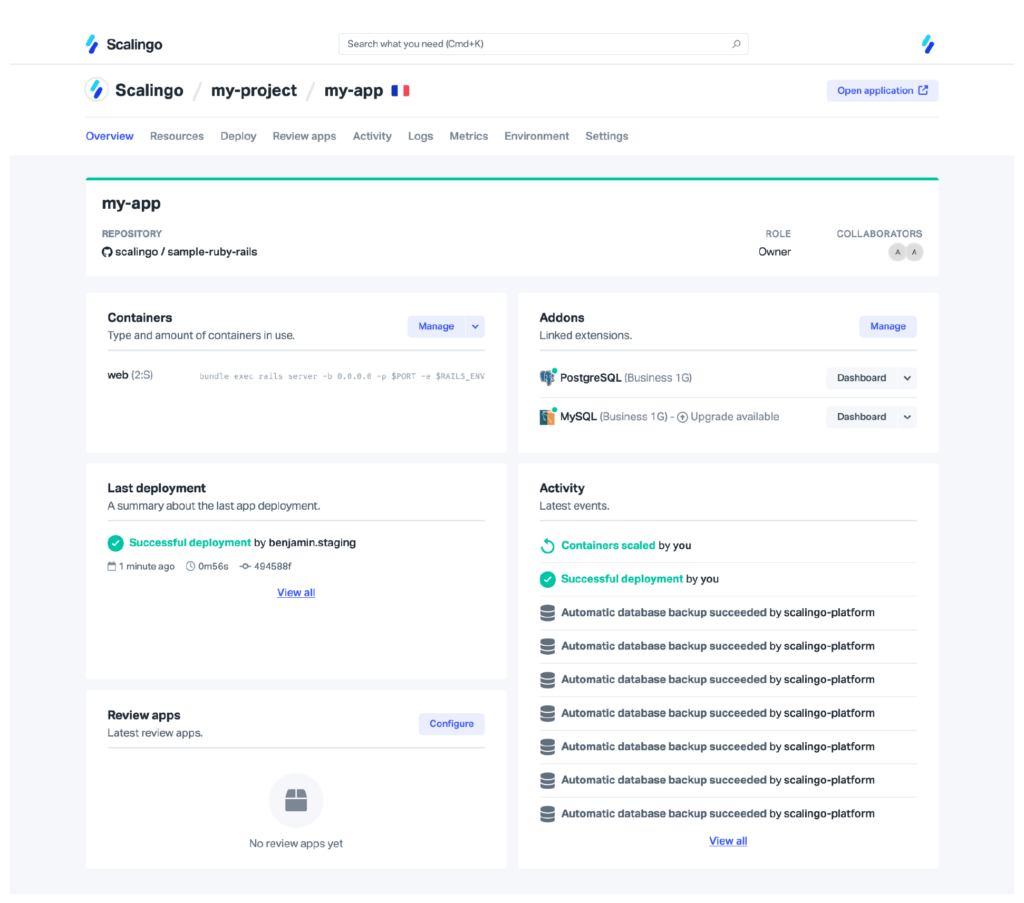Click the GitHub icon beside scalingo / sample-ruby-rails
This screenshot has height=903, width=1024.
(107, 252)
